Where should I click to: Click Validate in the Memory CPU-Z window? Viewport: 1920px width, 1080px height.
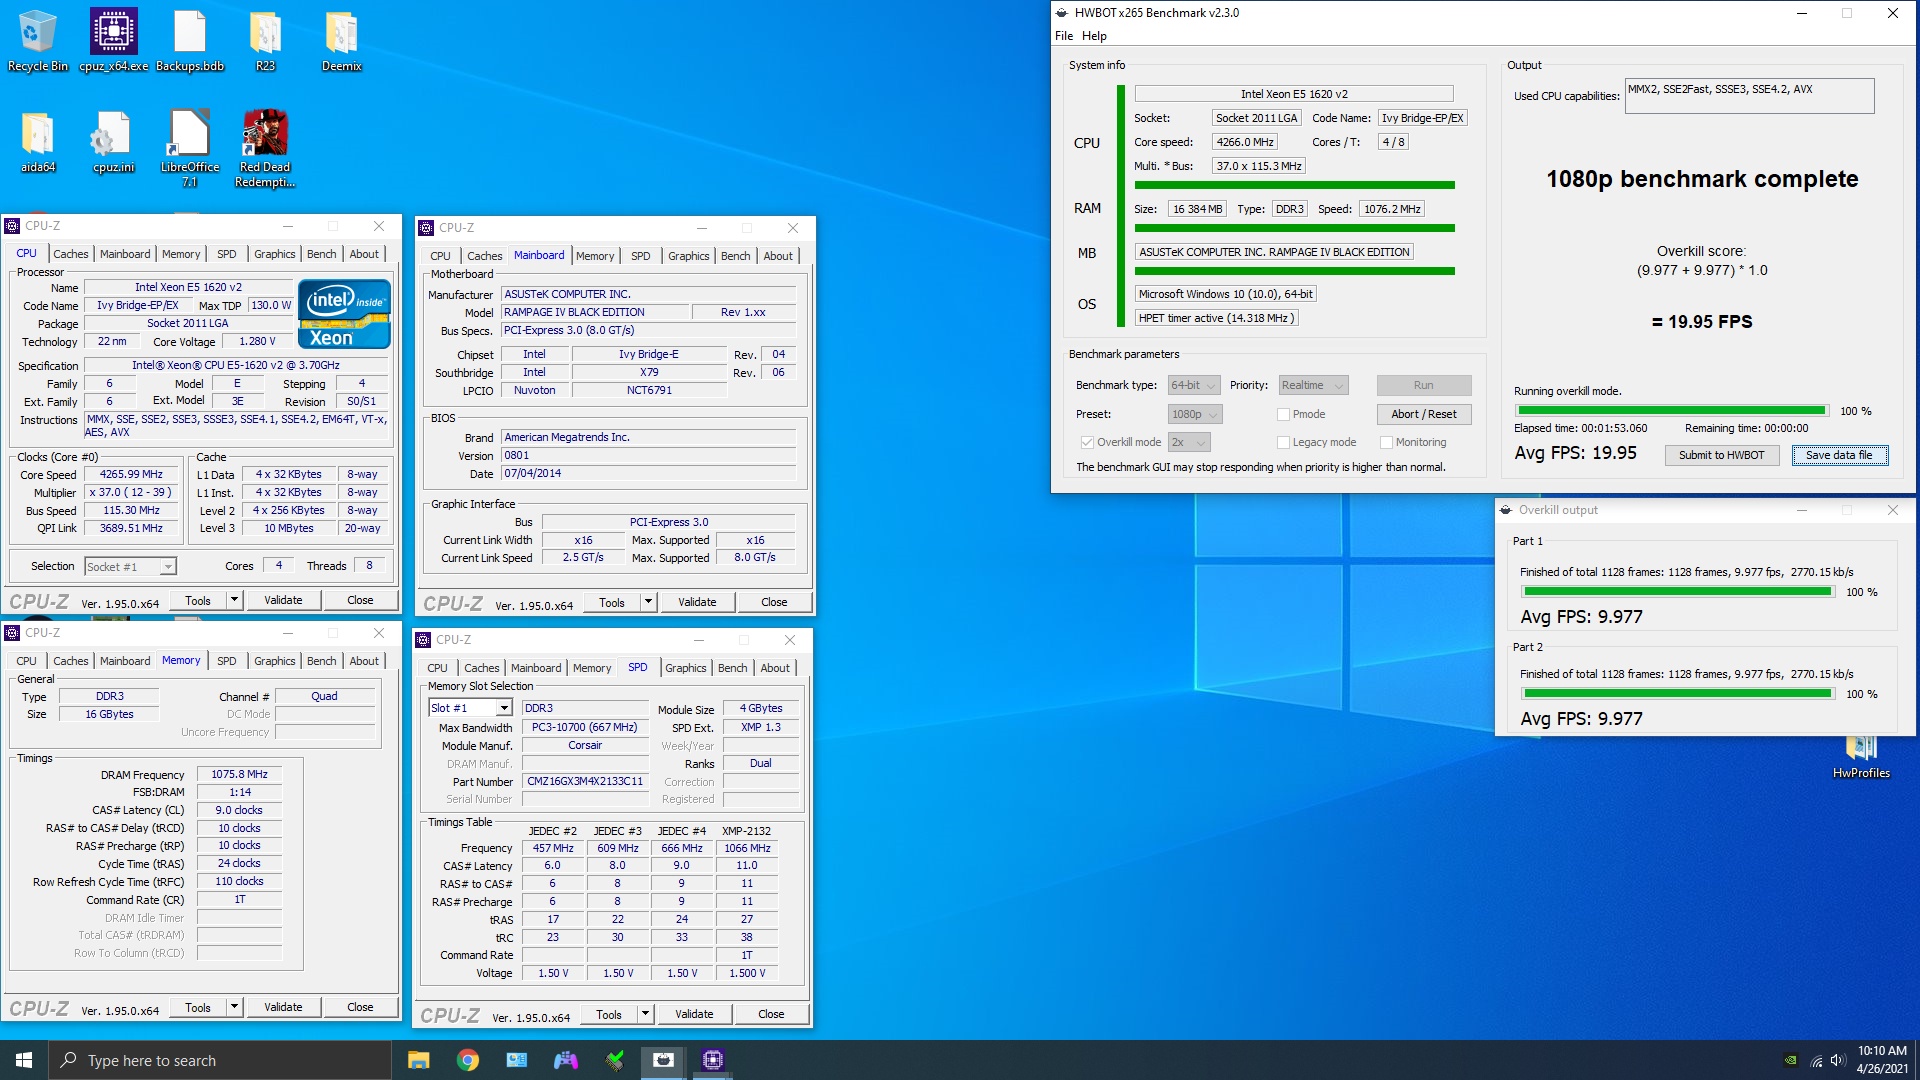pyautogui.click(x=283, y=1007)
